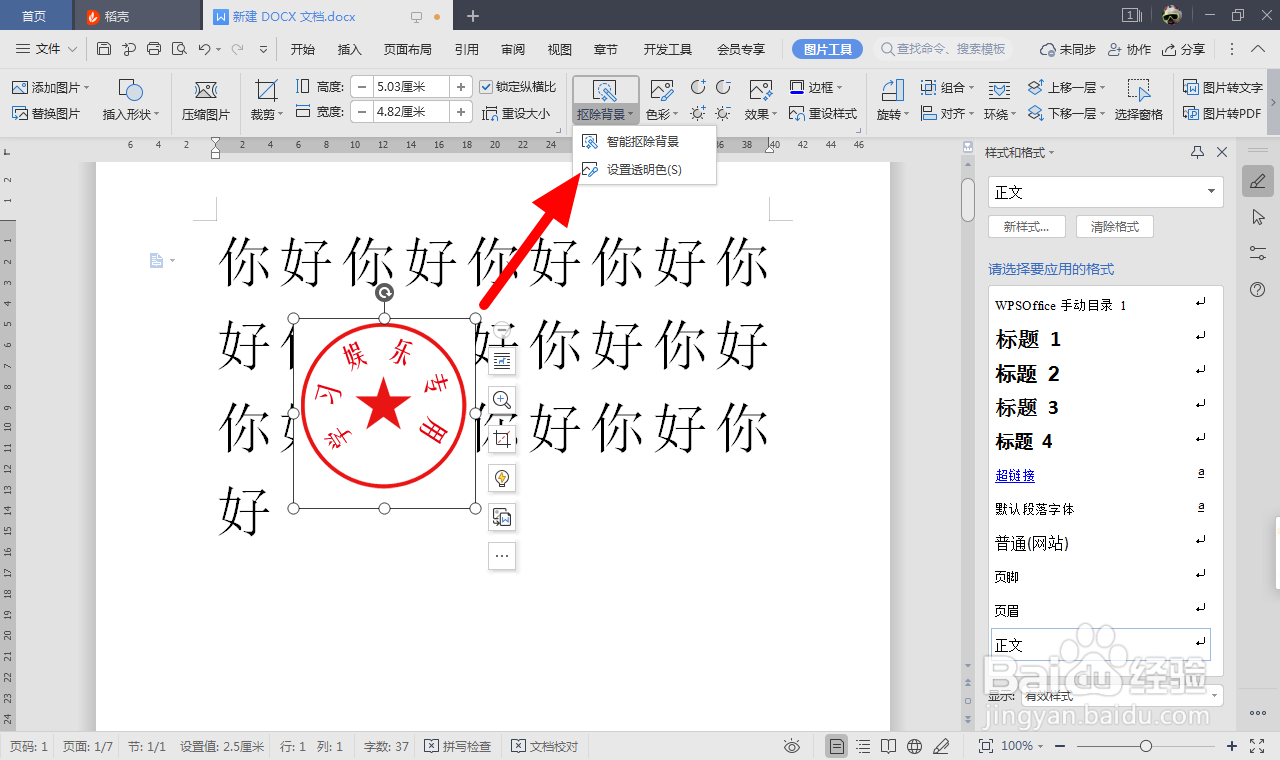Click Replace Picture (替换图片)
The image size is (1280, 760).
point(46,114)
